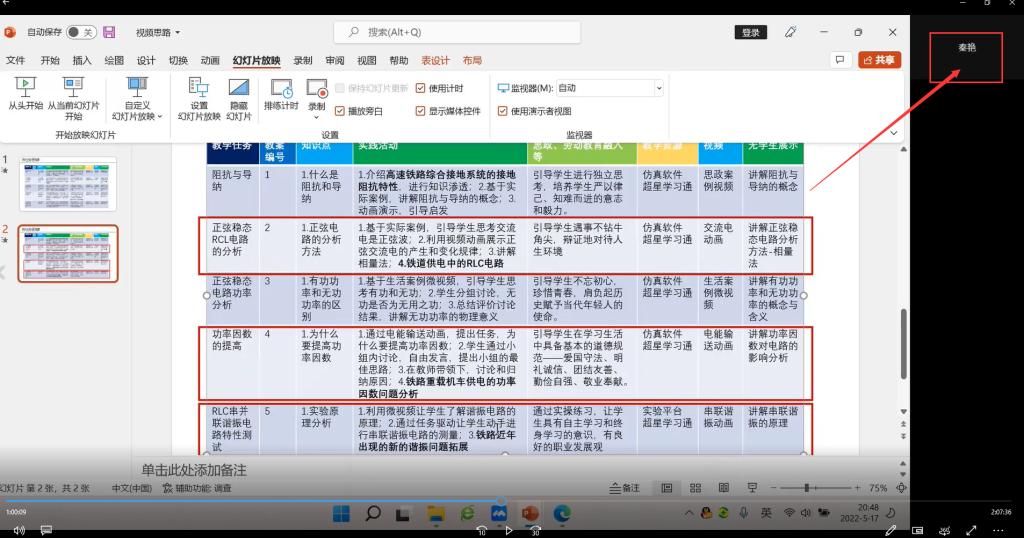Click the save icon in title bar
Image resolution: width=1024 pixels, height=538 pixels.
[x=109, y=32]
